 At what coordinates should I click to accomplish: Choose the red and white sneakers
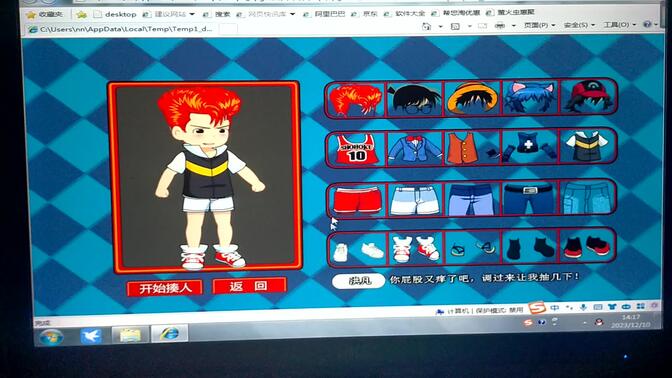[x=415, y=248]
